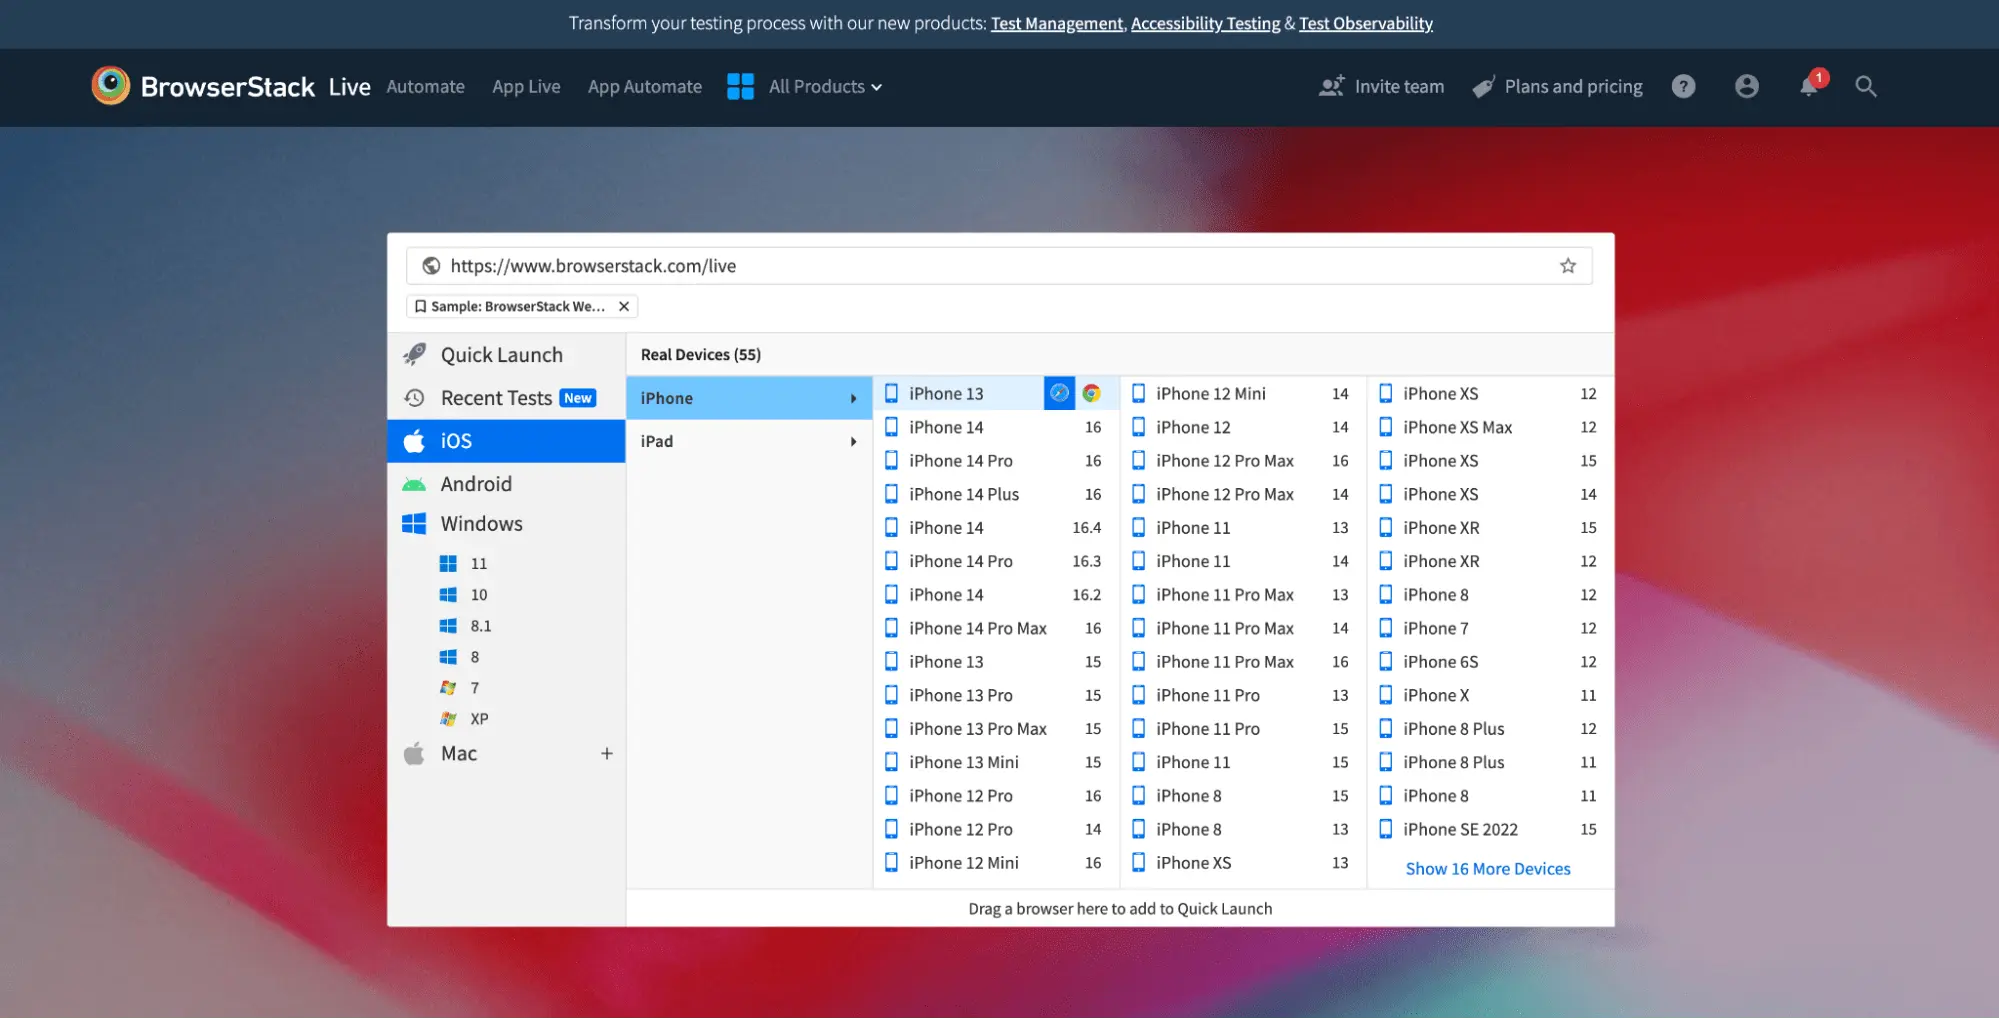Open the Test Management link
Screen dimensions: 1999x1019
(1056, 23)
